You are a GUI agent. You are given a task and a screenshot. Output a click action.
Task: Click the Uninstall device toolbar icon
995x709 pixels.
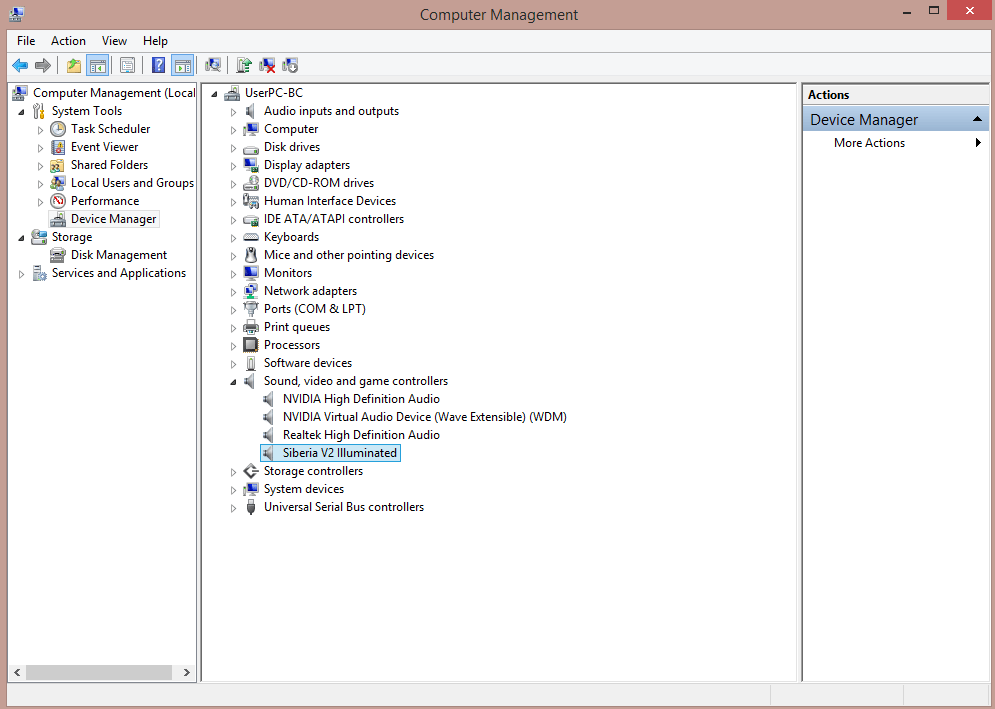click(x=267, y=65)
